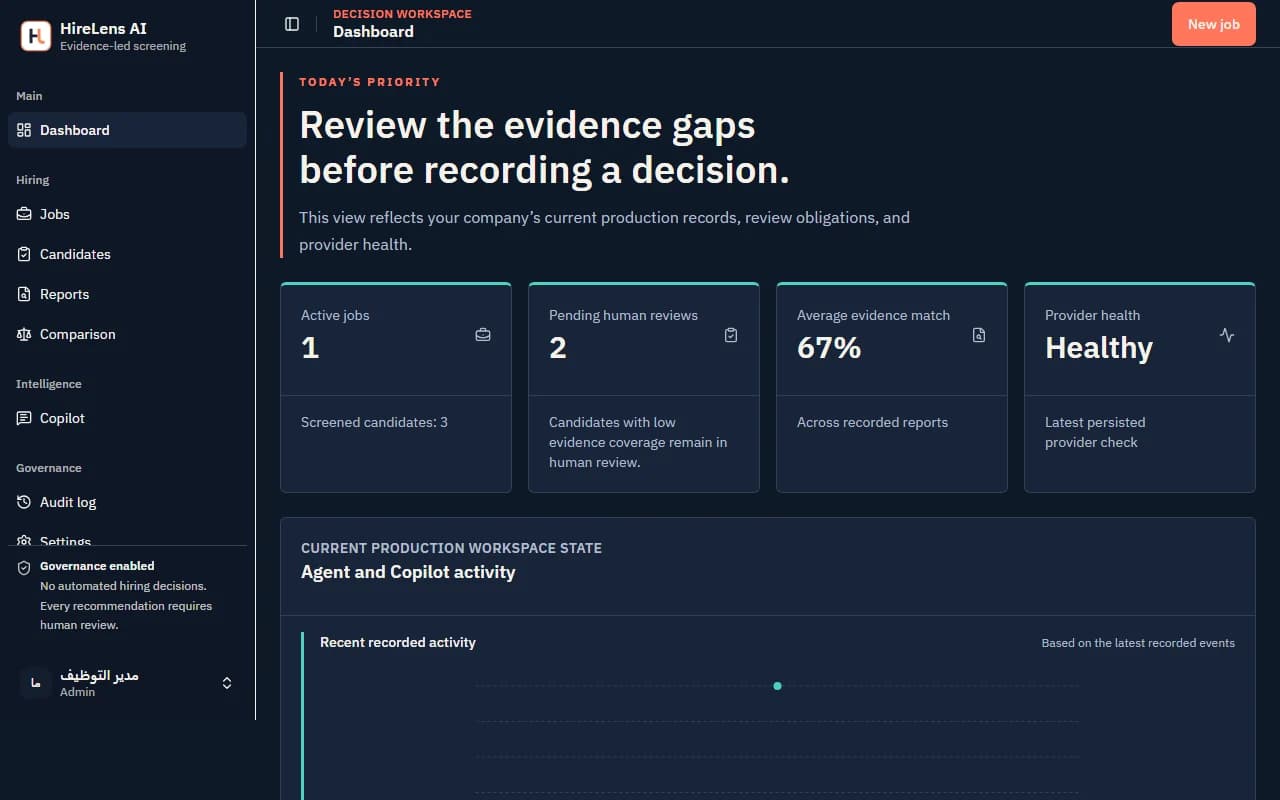This screenshot has height=800, width=1280.
Task: Open Reports from the sidebar
Action: (x=127, y=294)
